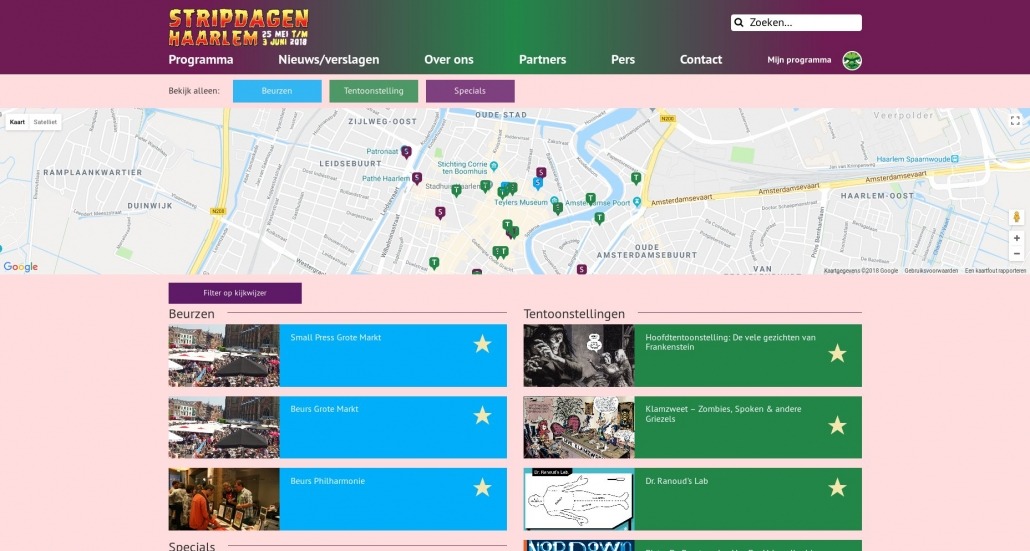The width and height of the screenshot is (1030, 551).
Task: Click green T marker on Amsterdamse Poort label
Action: (590, 198)
